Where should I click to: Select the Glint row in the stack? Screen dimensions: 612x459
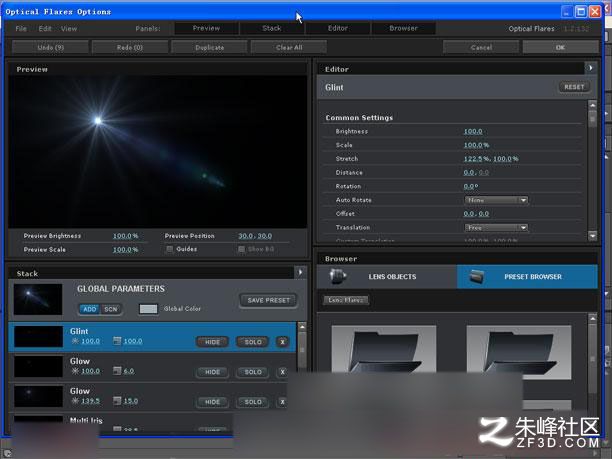point(152,337)
